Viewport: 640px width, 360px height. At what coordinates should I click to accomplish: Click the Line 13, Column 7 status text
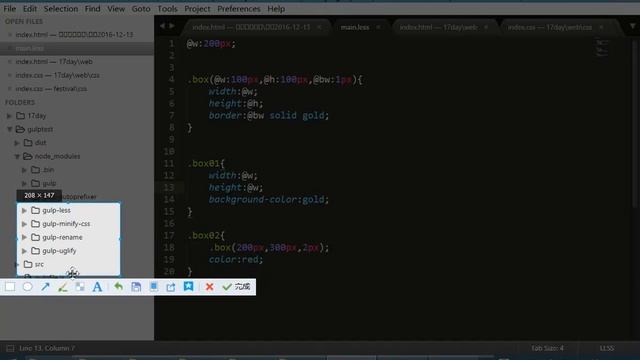click(x=47, y=348)
